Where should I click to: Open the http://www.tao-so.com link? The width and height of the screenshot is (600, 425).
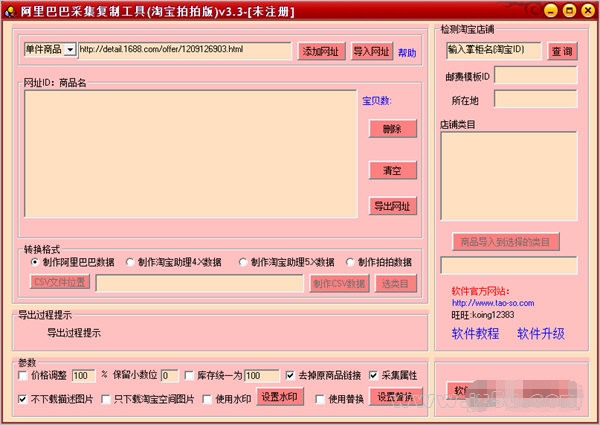point(493,303)
